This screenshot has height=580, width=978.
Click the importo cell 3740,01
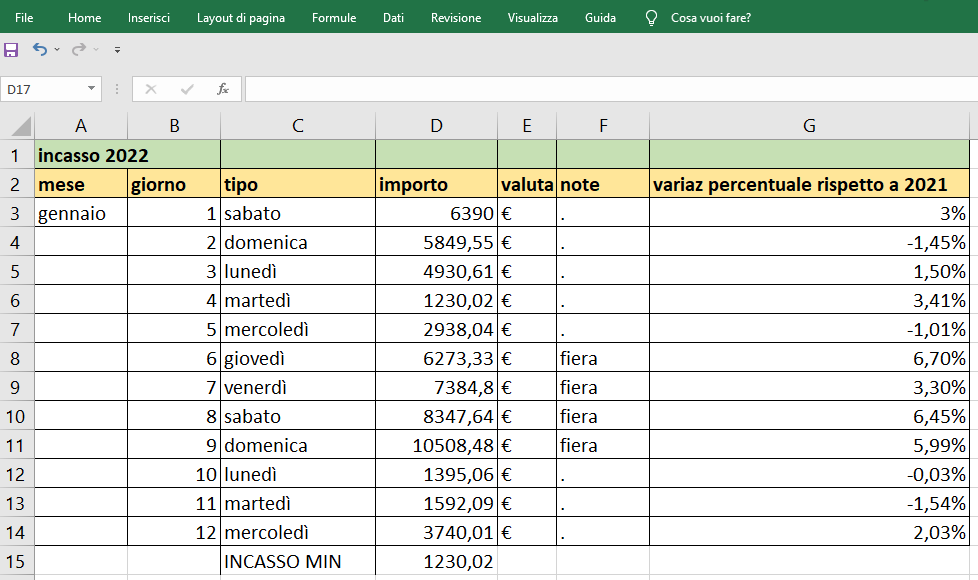(437, 532)
